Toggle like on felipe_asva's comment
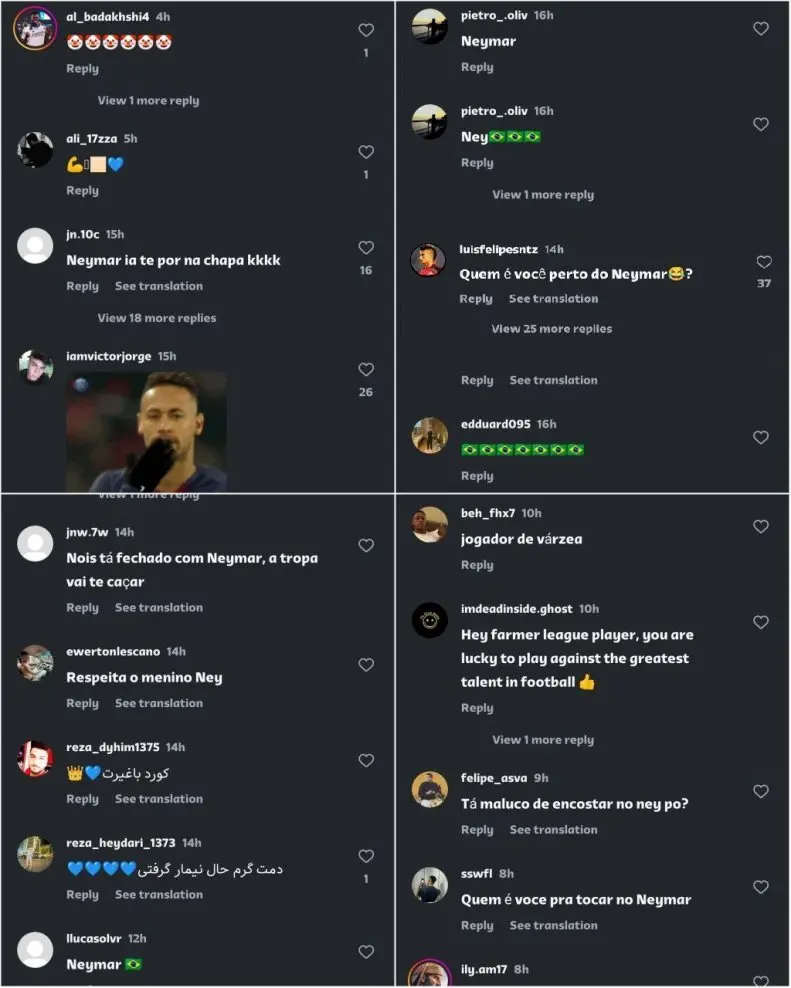Screen dimensions: 791x988 pyautogui.click(x=761, y=791)
